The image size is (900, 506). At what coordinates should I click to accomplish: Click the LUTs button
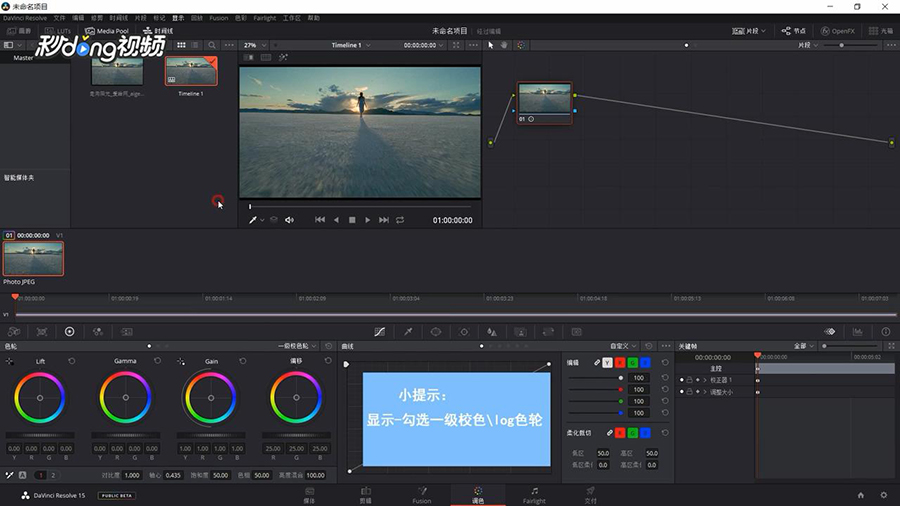coord(58,31)
